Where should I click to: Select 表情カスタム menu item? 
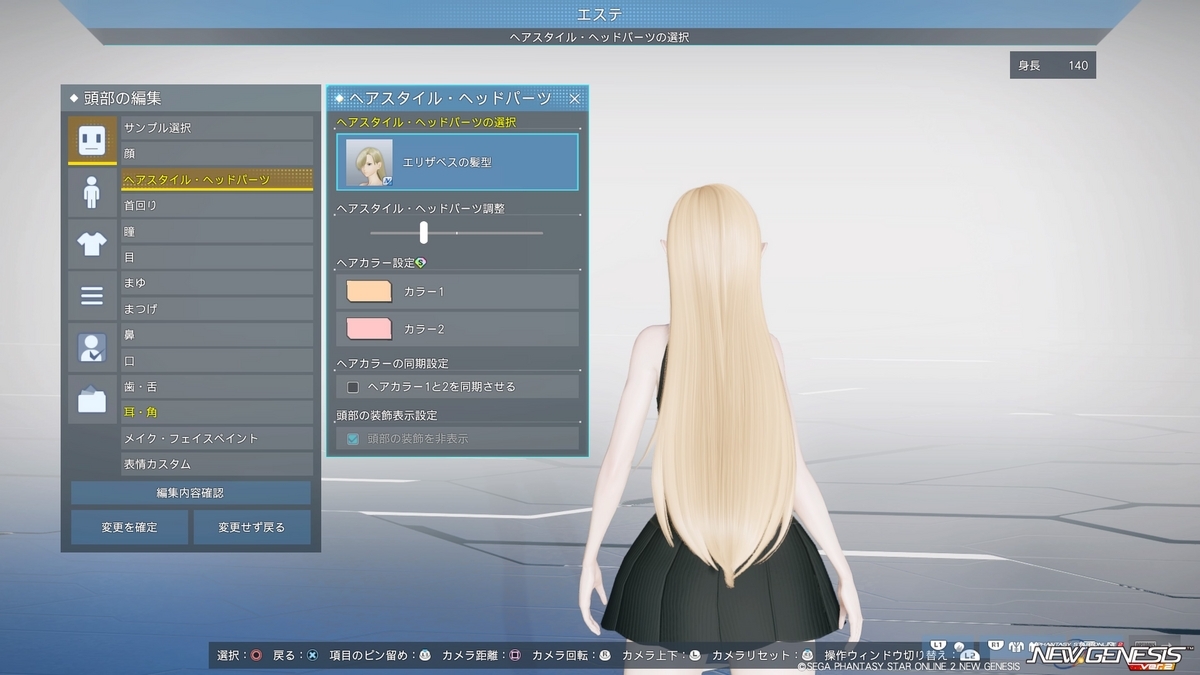click(x=217, y=465)
